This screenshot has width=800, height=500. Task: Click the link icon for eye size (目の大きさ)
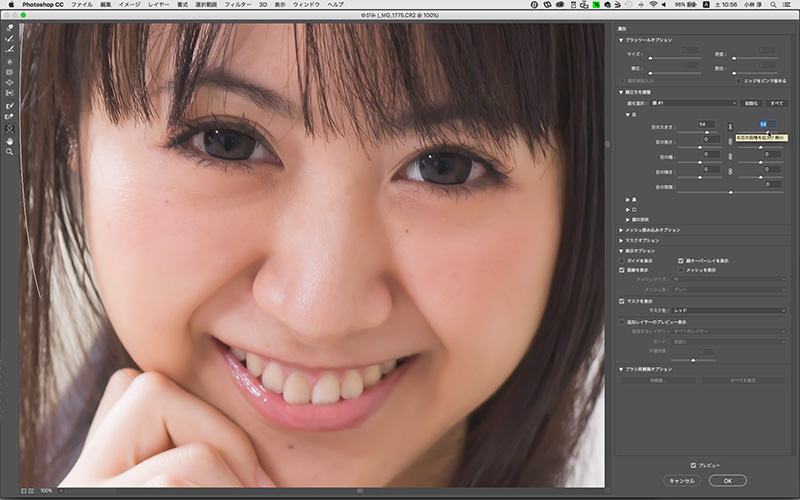730,127
